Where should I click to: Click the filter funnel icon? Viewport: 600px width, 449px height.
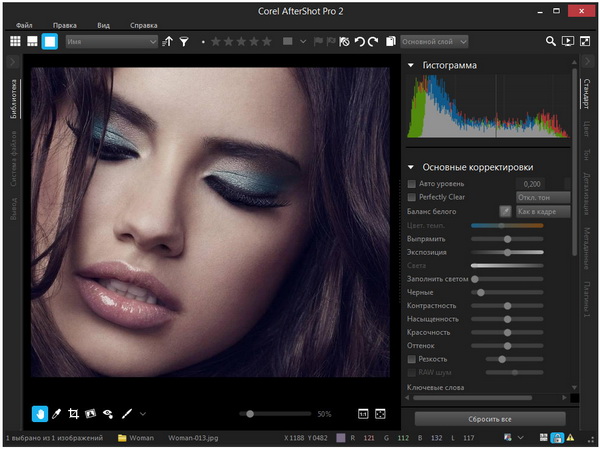pos(184,42)
